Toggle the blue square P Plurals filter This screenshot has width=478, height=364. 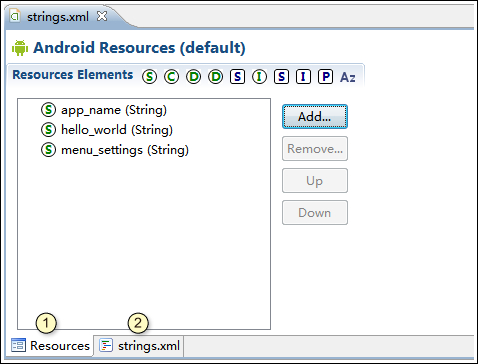tap(325, 77)
